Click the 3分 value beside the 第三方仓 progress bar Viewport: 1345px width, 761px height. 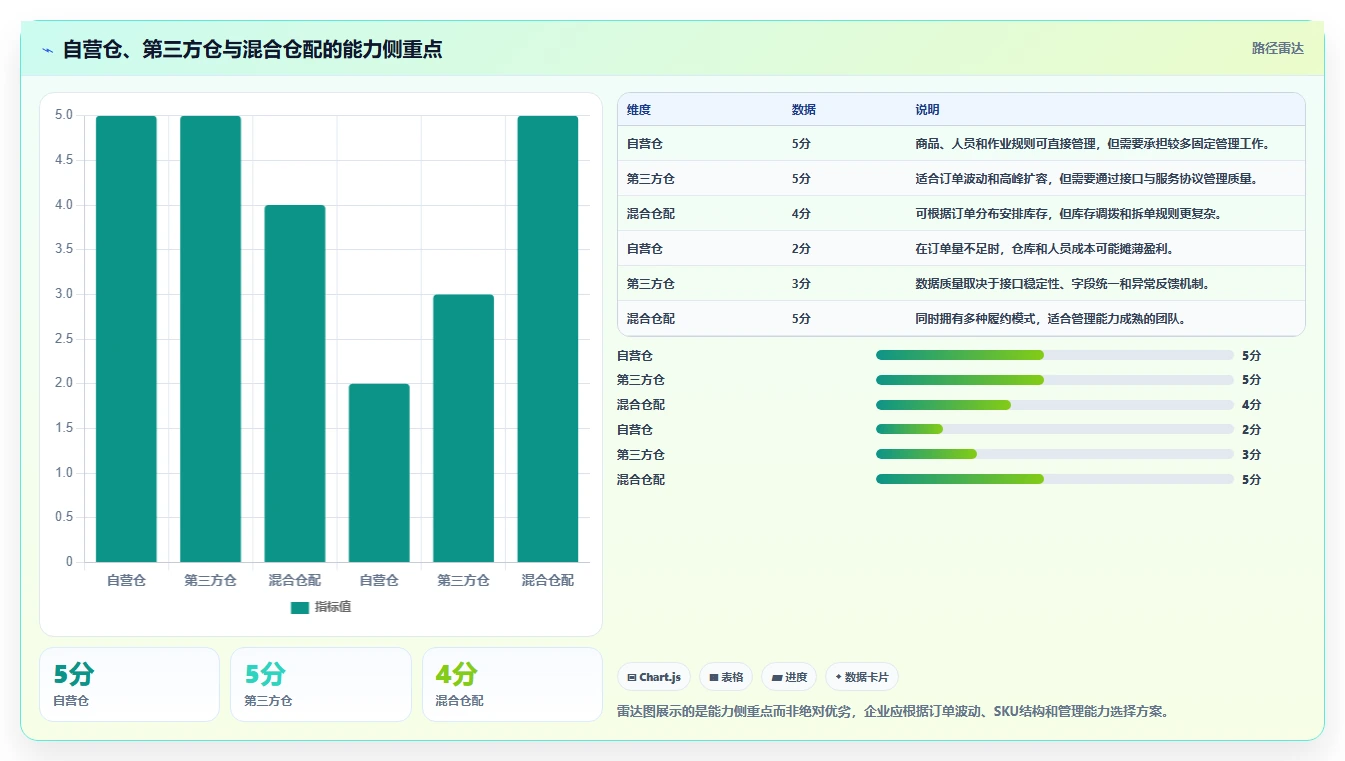[x=1251, y=455]
